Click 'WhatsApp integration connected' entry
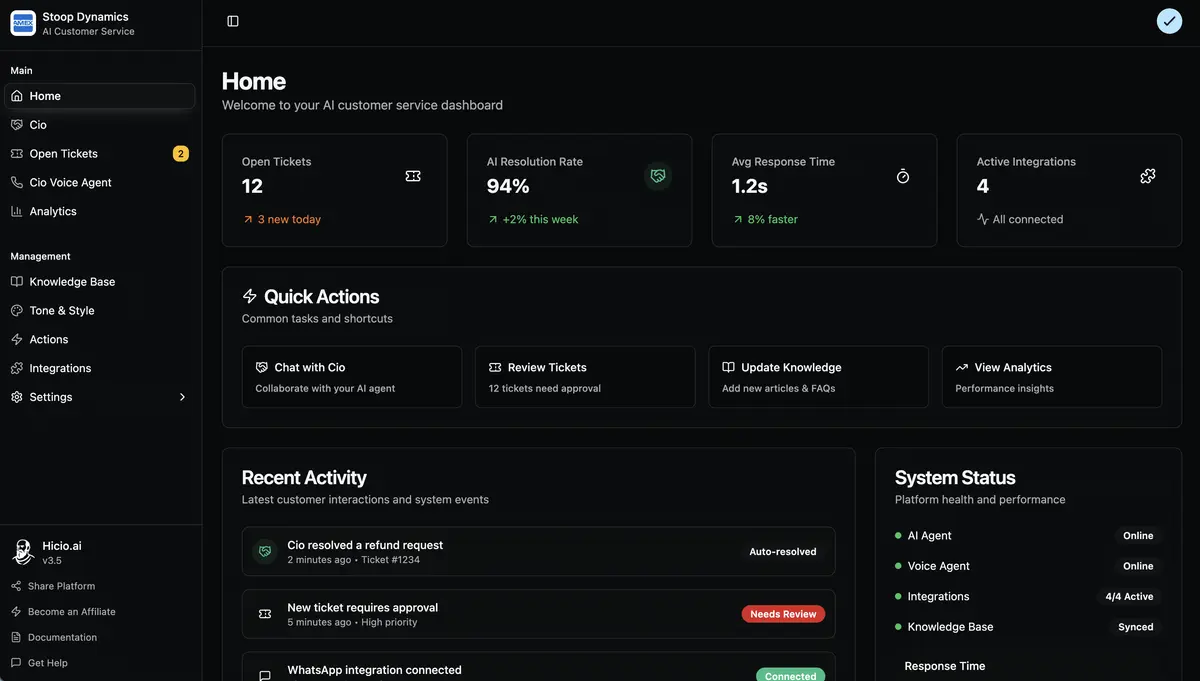The width and height of the screenshot is (1200, 681). 538,668
